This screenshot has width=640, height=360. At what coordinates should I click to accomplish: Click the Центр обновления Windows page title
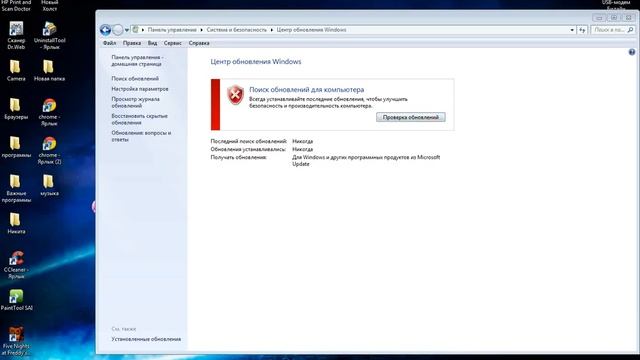[x=256, y=62]
